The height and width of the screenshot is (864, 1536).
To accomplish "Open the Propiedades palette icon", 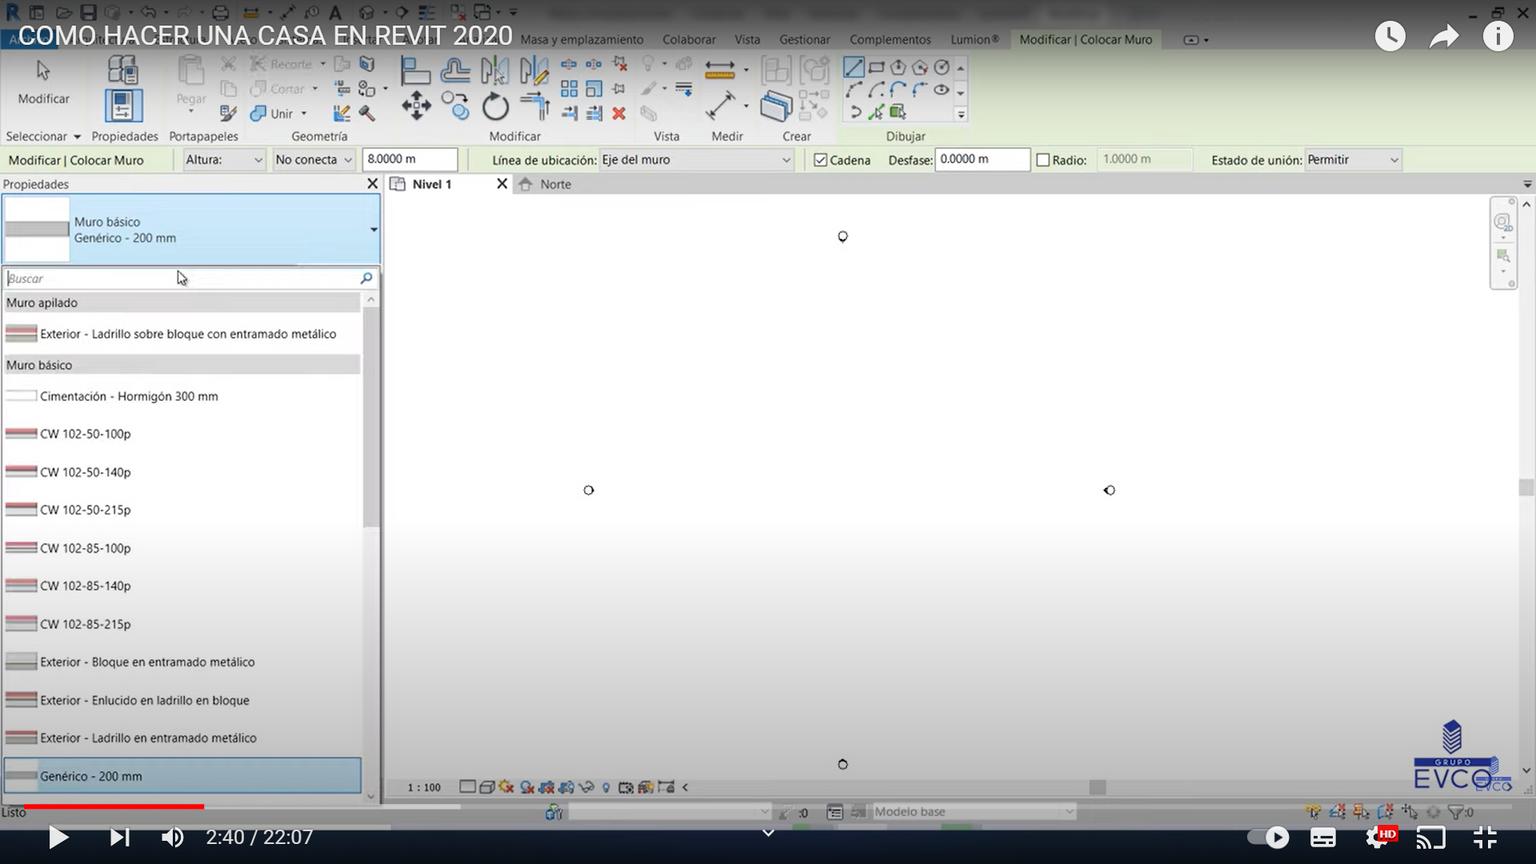I will [123, 106].
